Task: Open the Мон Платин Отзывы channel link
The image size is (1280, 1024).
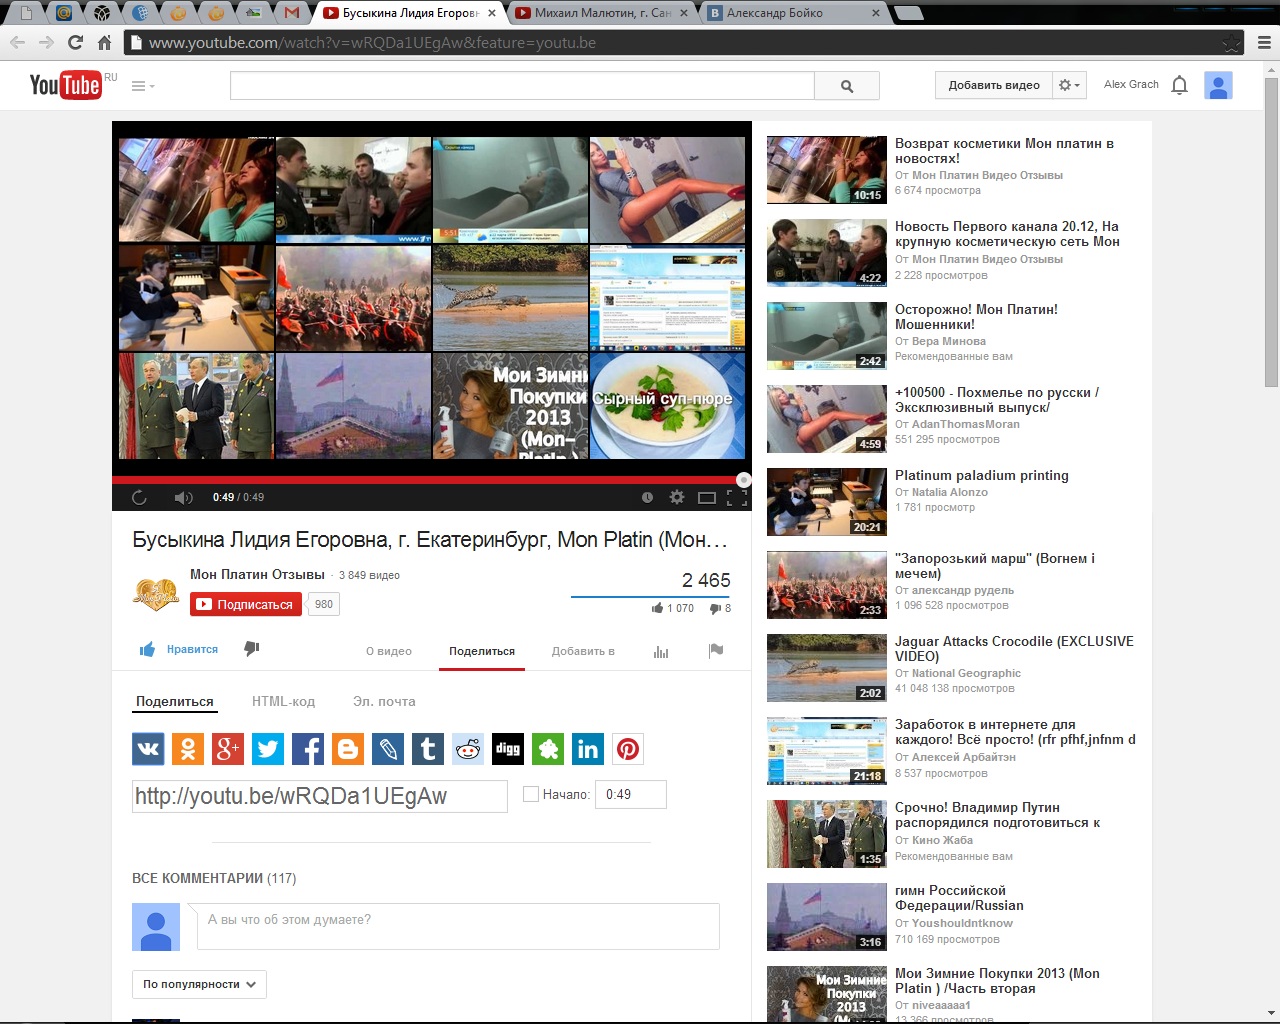Action: pyautogui.click(x=257, y=574)
